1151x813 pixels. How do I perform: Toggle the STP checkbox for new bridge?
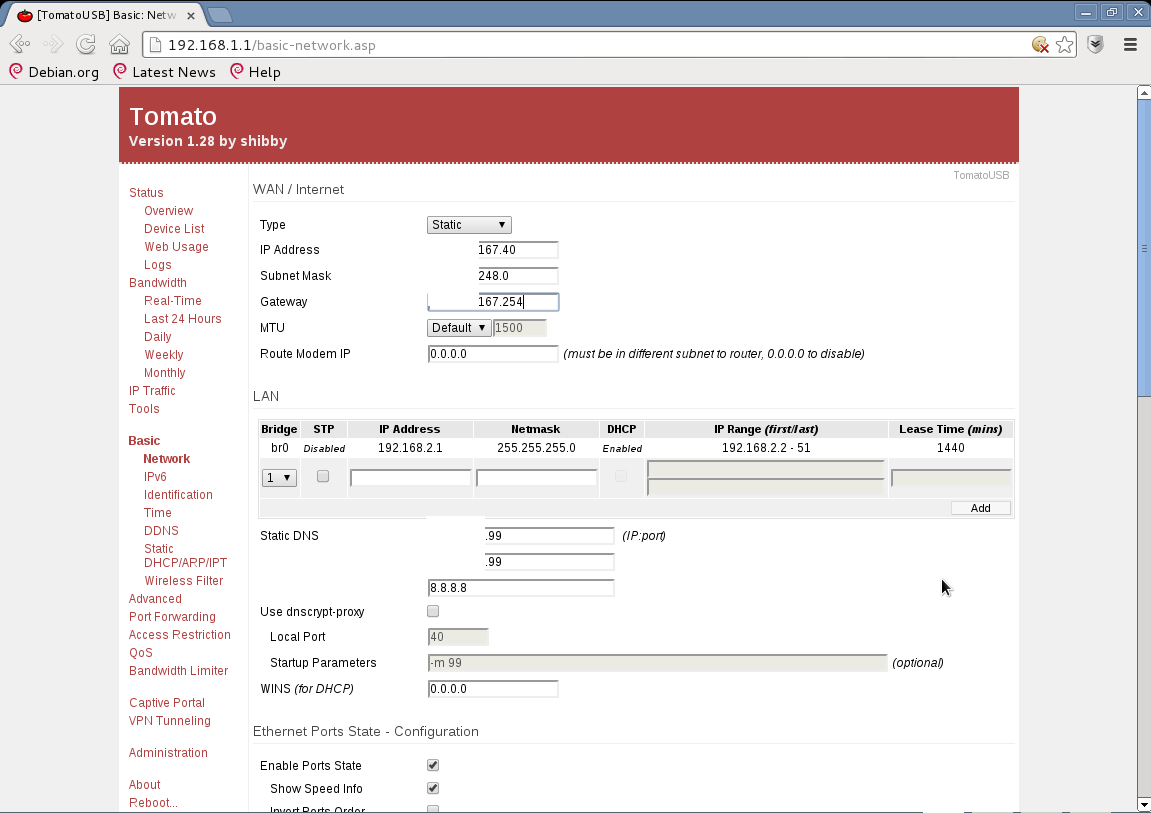(323, 476)
